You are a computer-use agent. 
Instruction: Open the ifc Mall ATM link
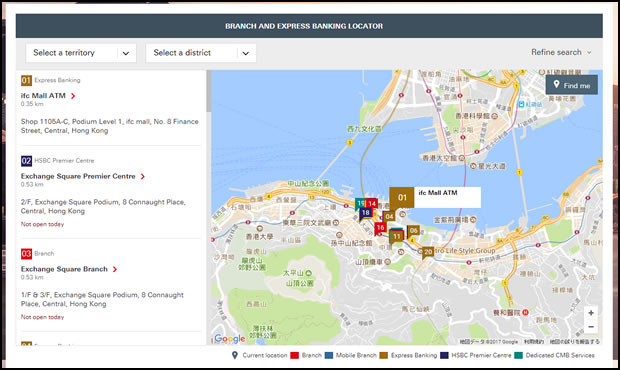pyautogui.click(x=43, y=96)
